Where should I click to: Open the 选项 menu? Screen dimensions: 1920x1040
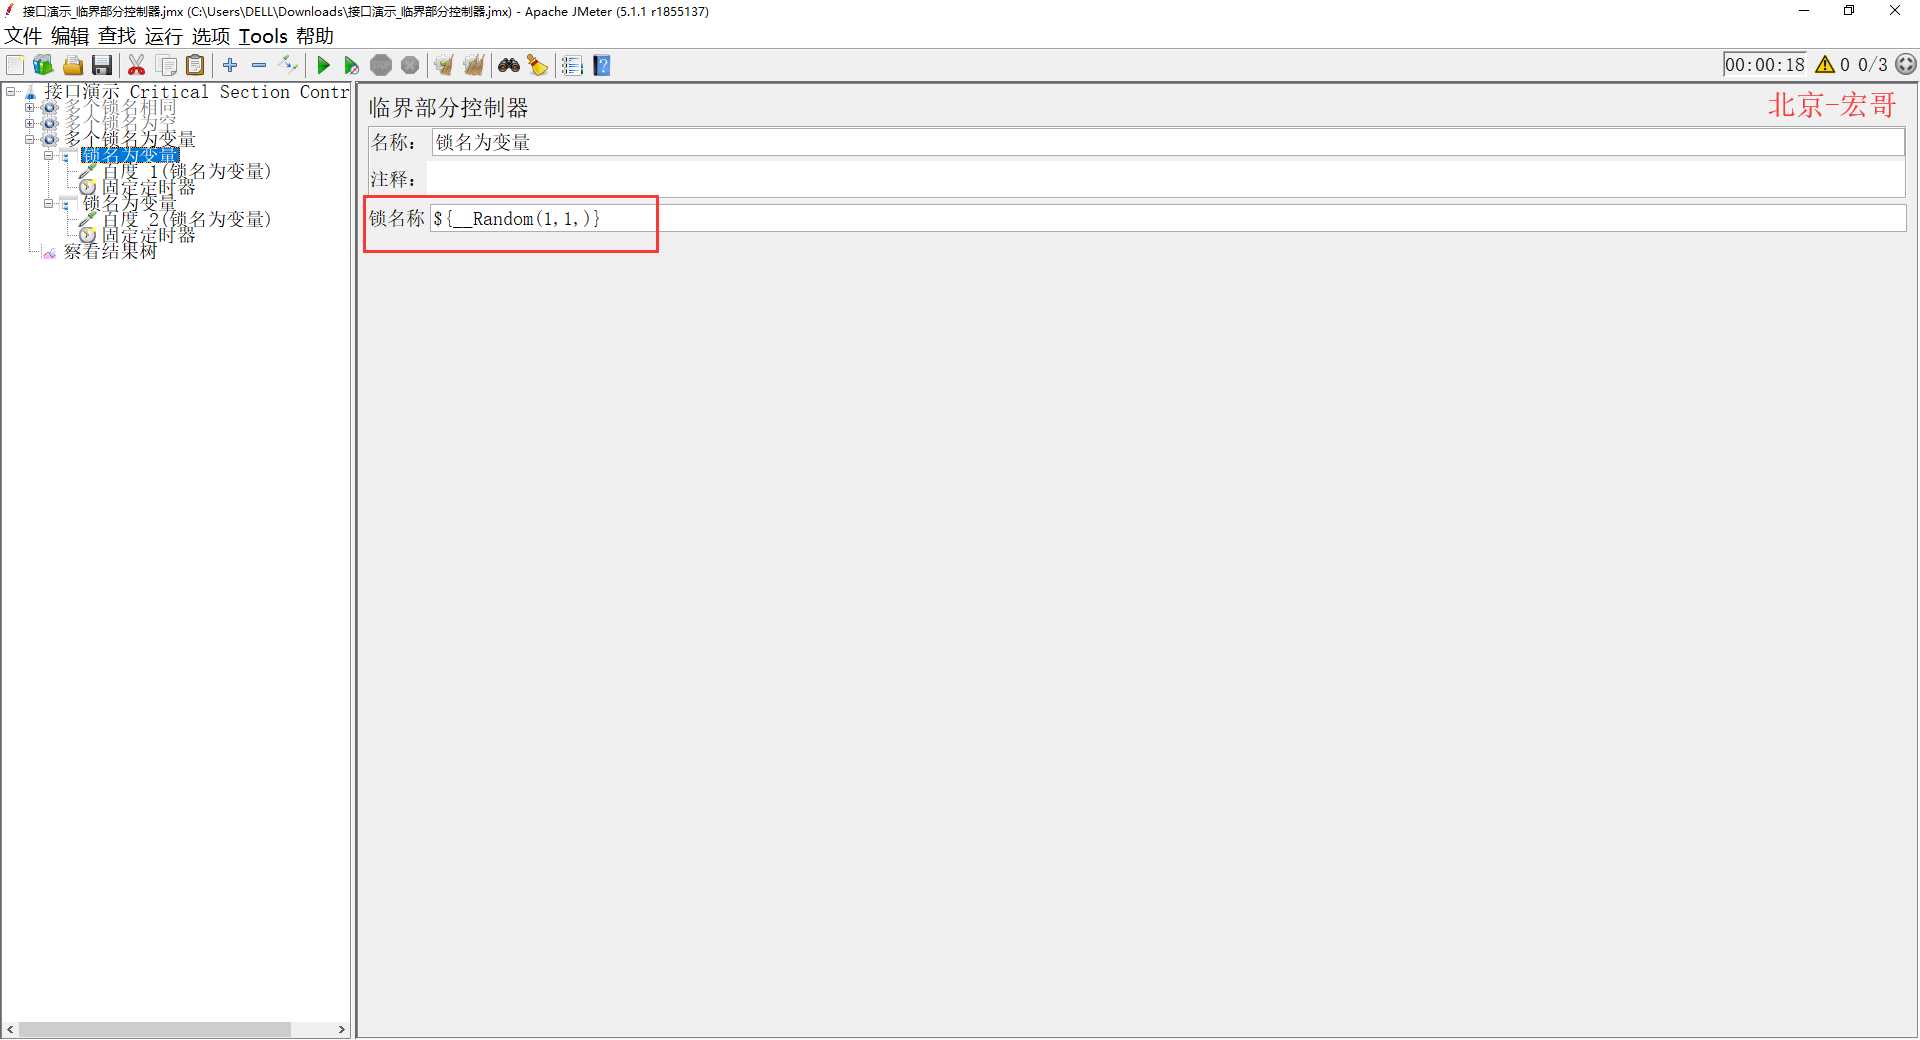211,36
